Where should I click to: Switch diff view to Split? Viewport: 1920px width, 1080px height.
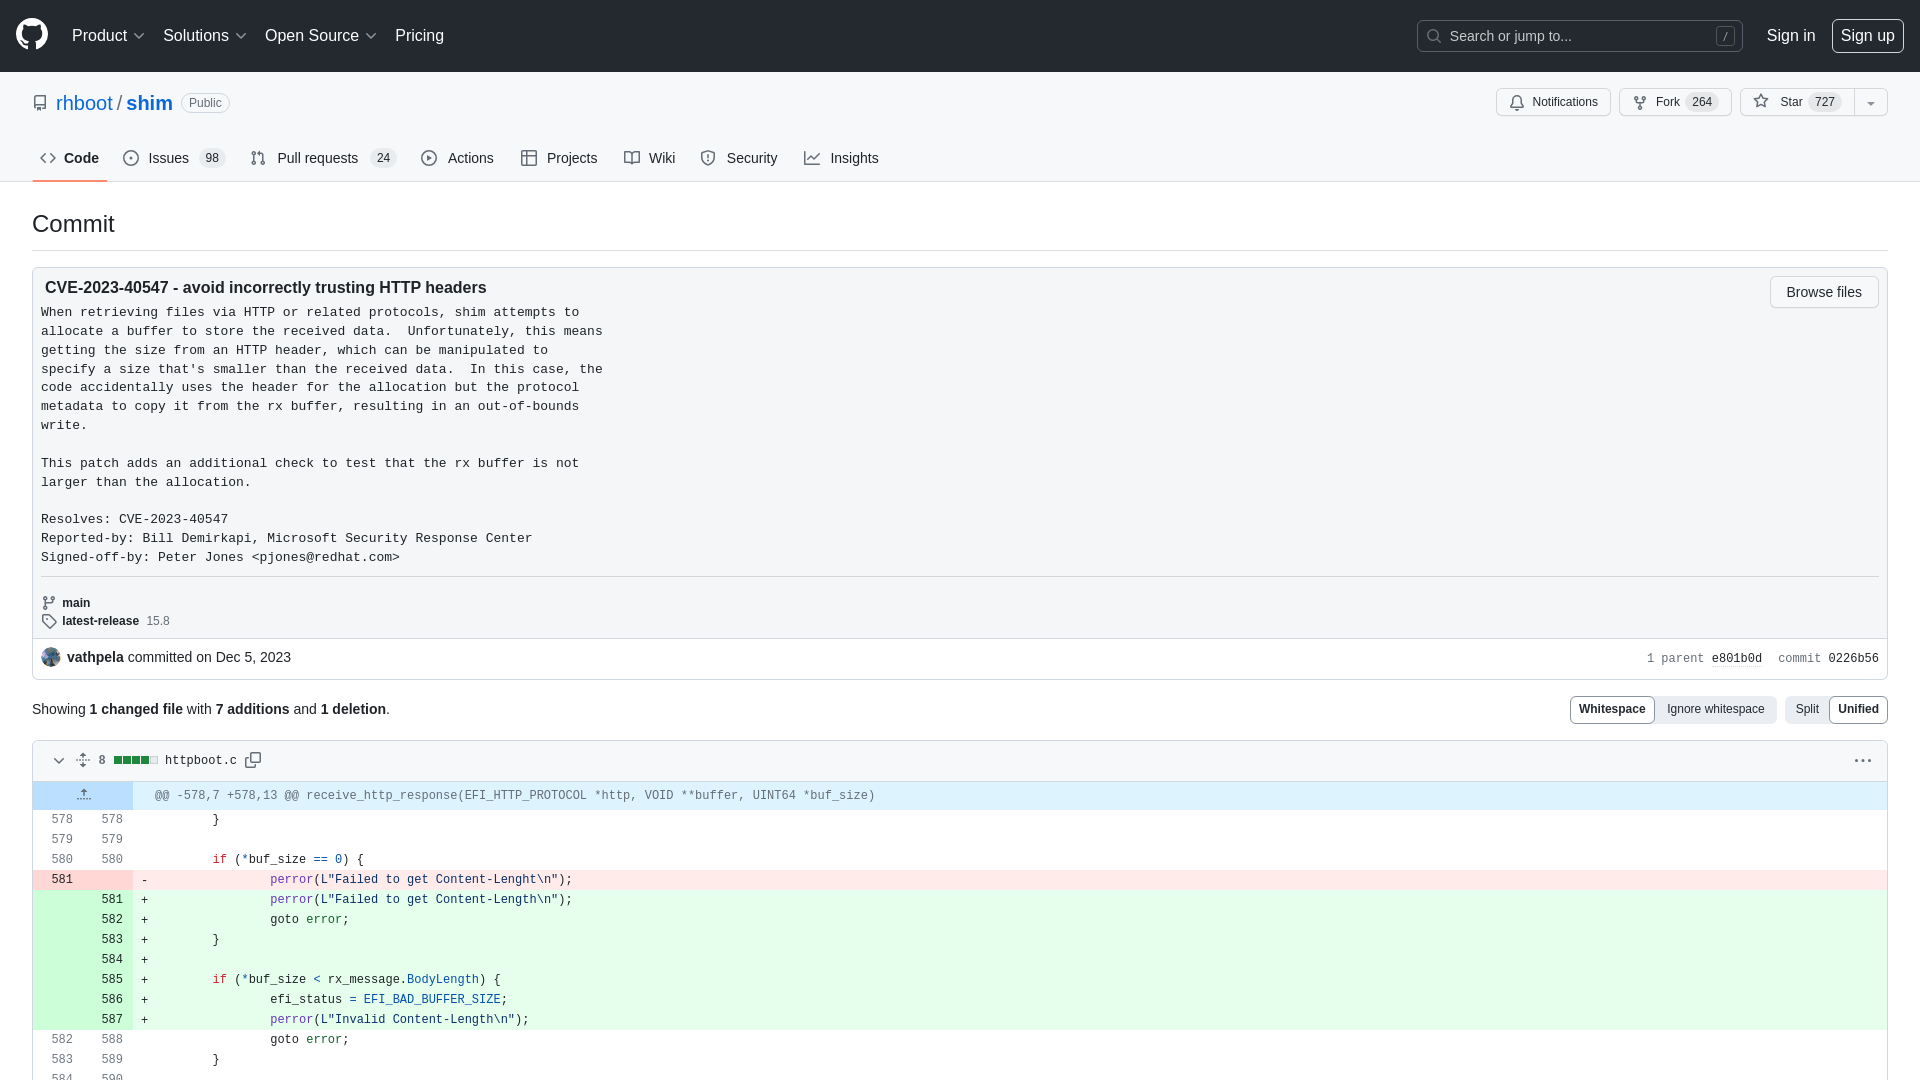(x=1806, y=709)
